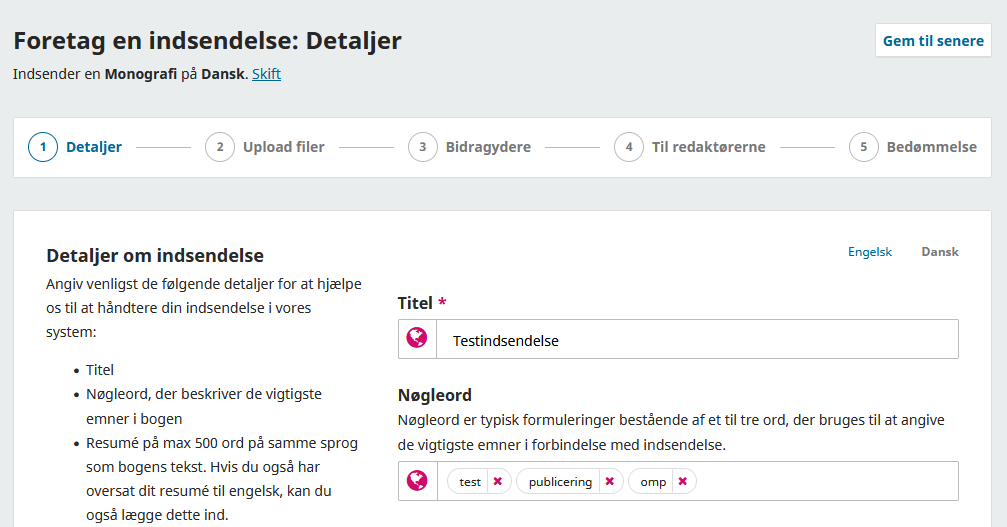
Task: Click the globe icon beside the Titel field
Action: pyautogui.click(x=417, y=339)
